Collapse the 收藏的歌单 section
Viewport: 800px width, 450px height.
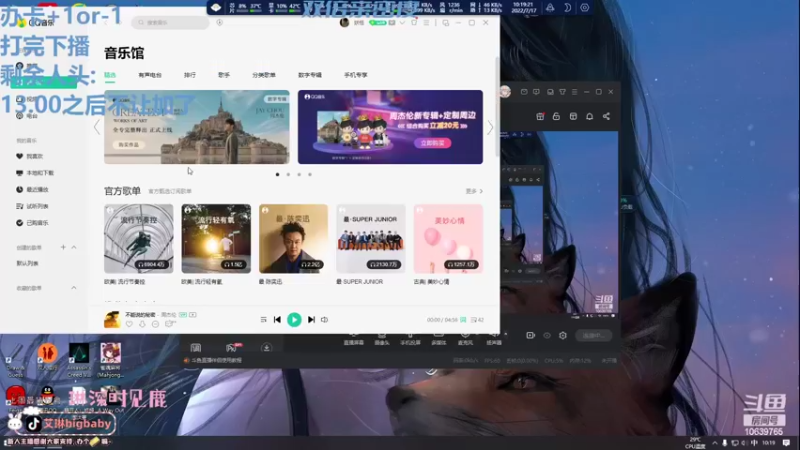[x=74, y=288]
